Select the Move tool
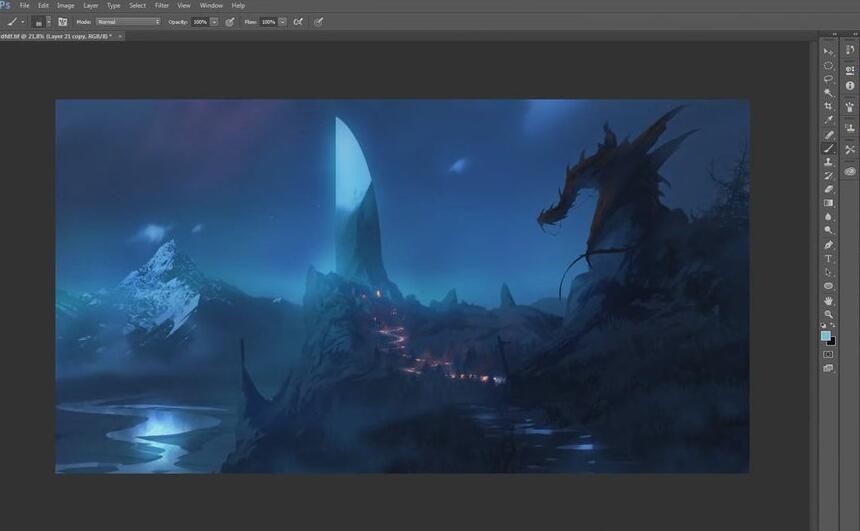 (x=828, y=52)
